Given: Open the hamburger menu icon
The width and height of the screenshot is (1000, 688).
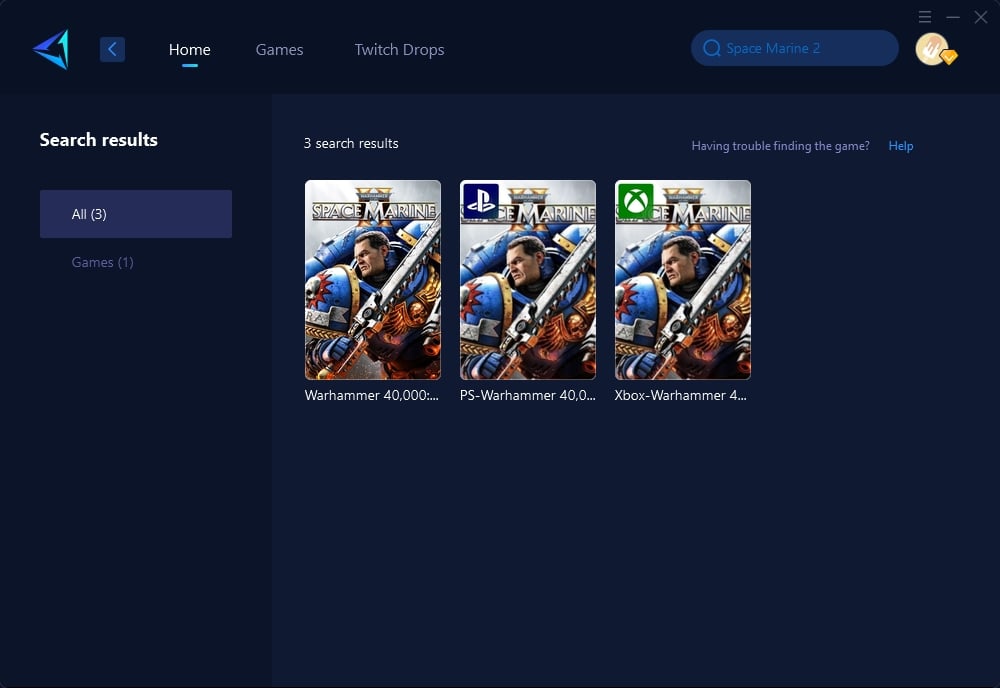Looking at the screenshot, I should click(x=925, y=17).
